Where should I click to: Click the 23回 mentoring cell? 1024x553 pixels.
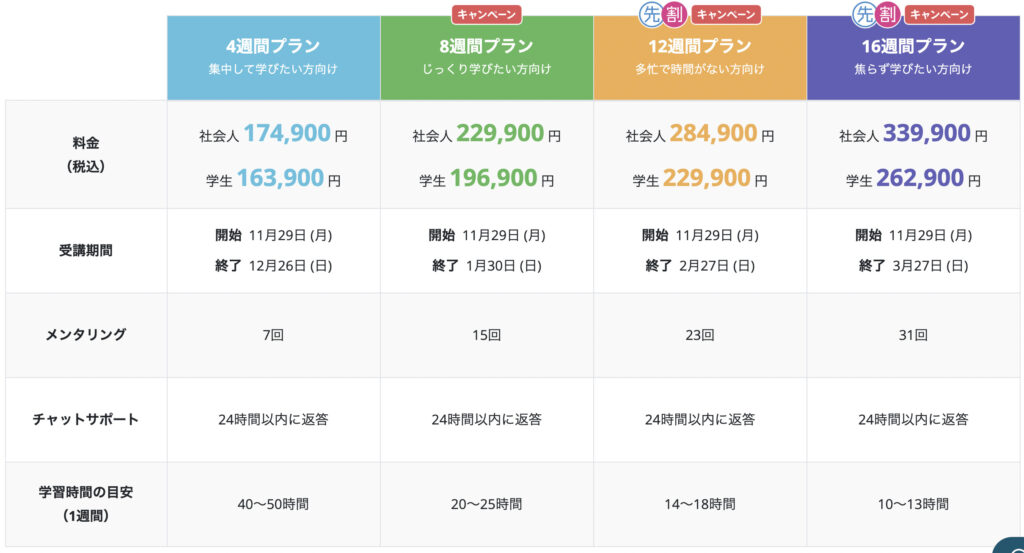tap(699, 335)
